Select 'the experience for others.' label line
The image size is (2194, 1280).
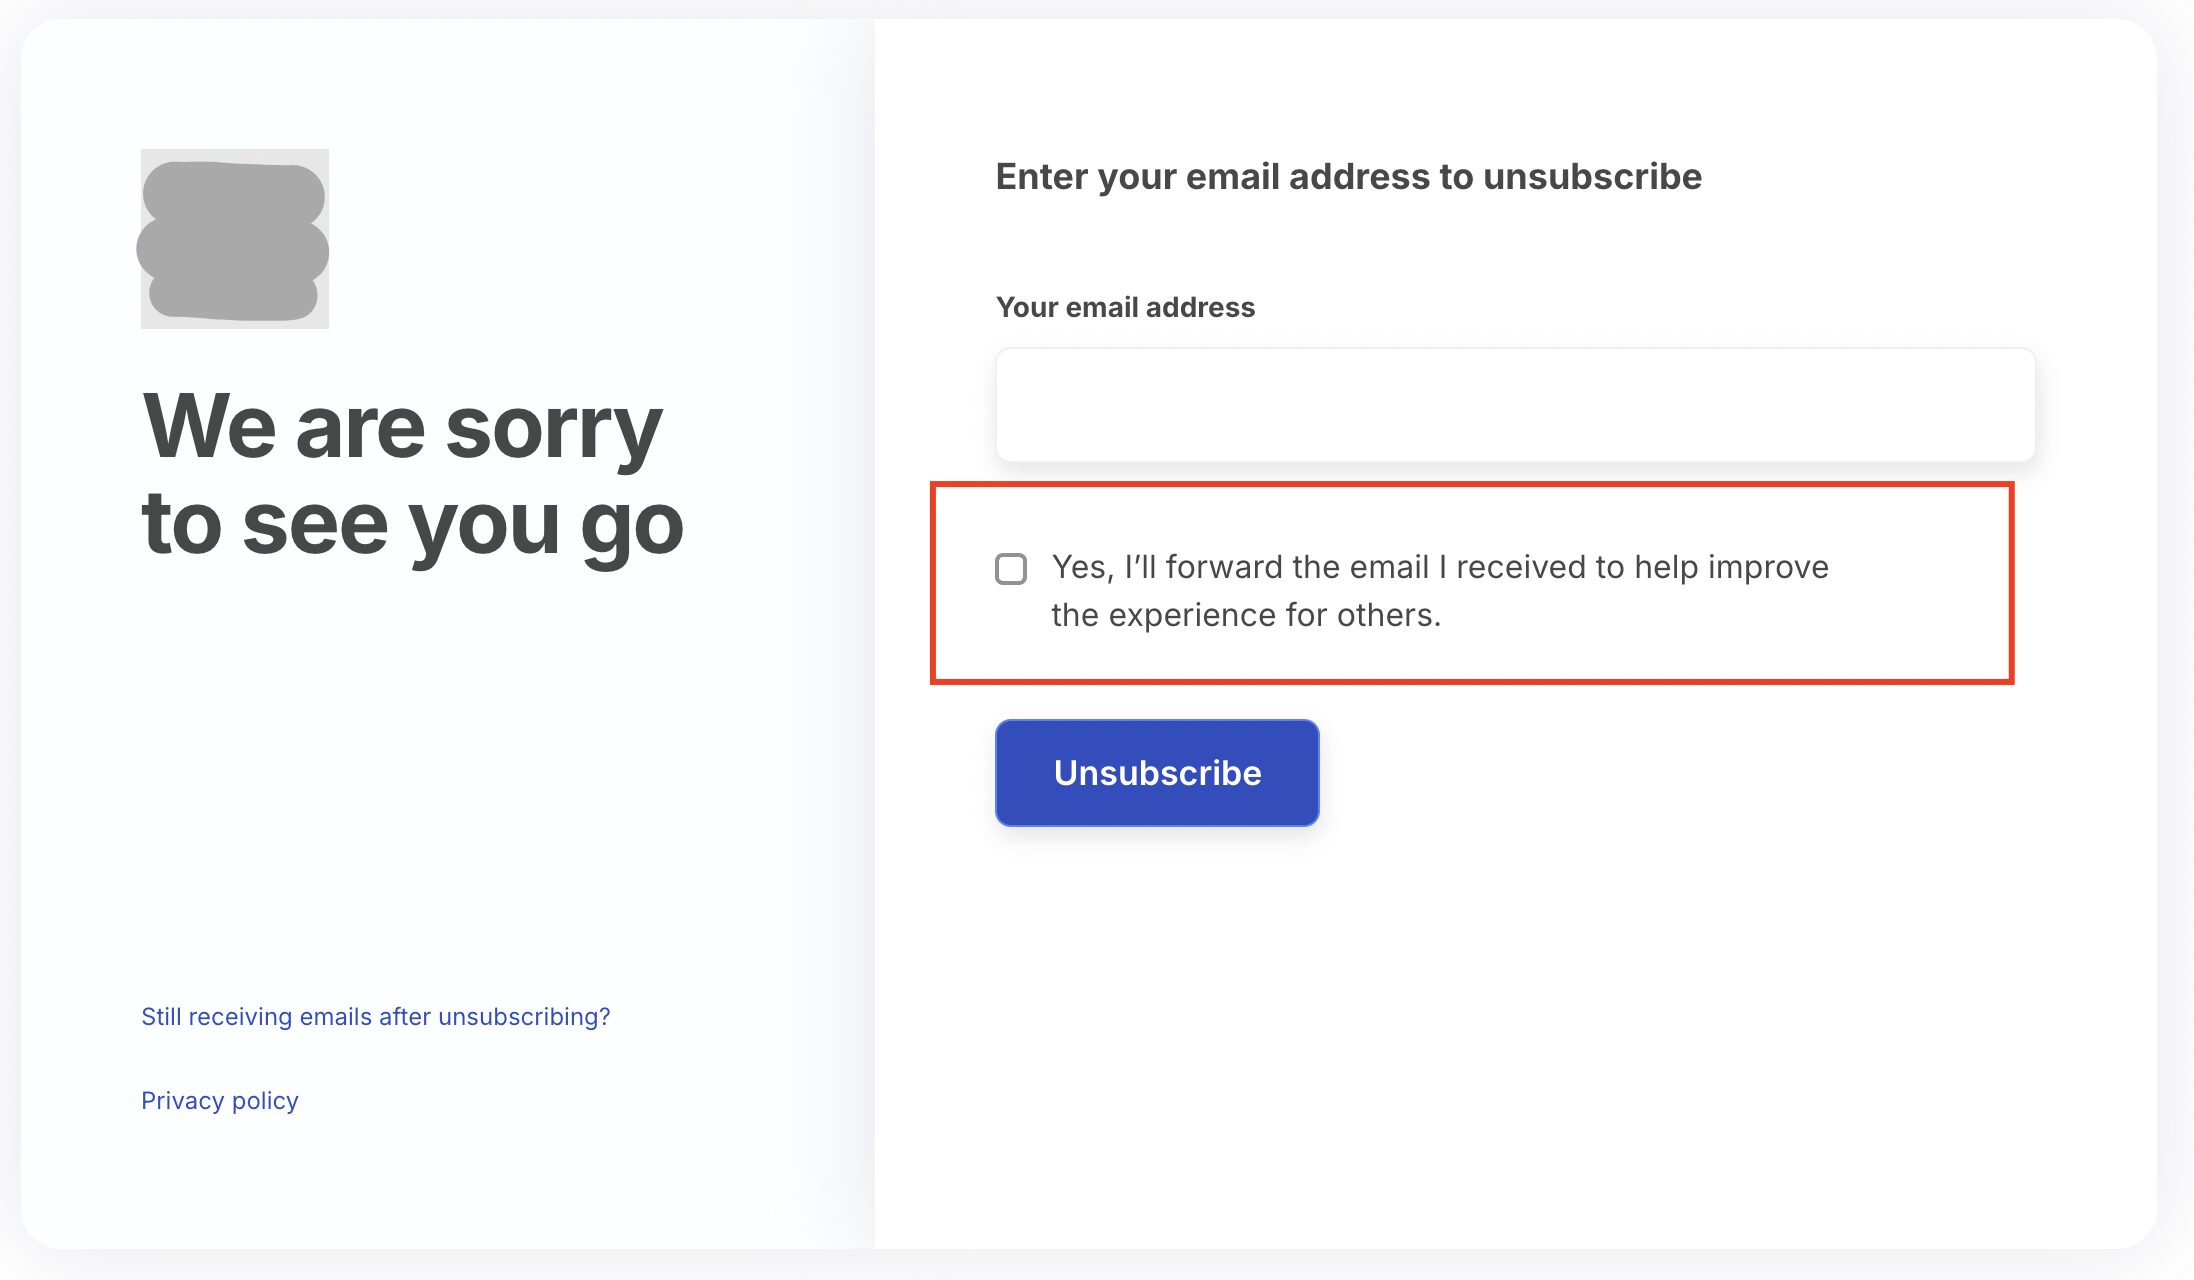click(x=1246, y=615)
